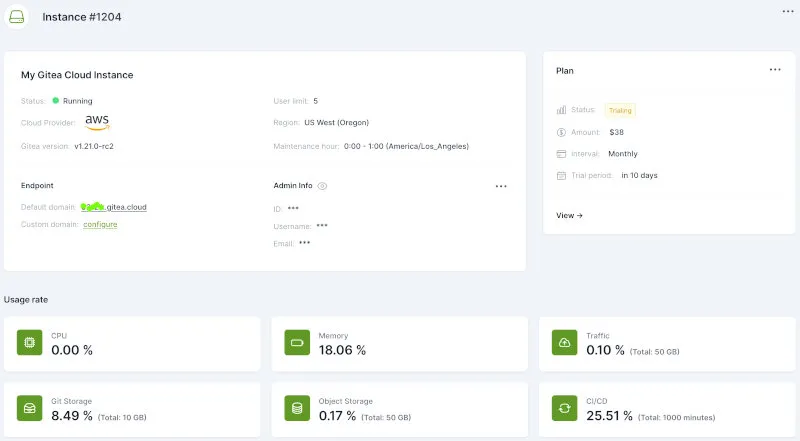Click the CPU 0.00 % value
Image resolution: width=800 pixels, height=441 pixels.
[72, 350]
